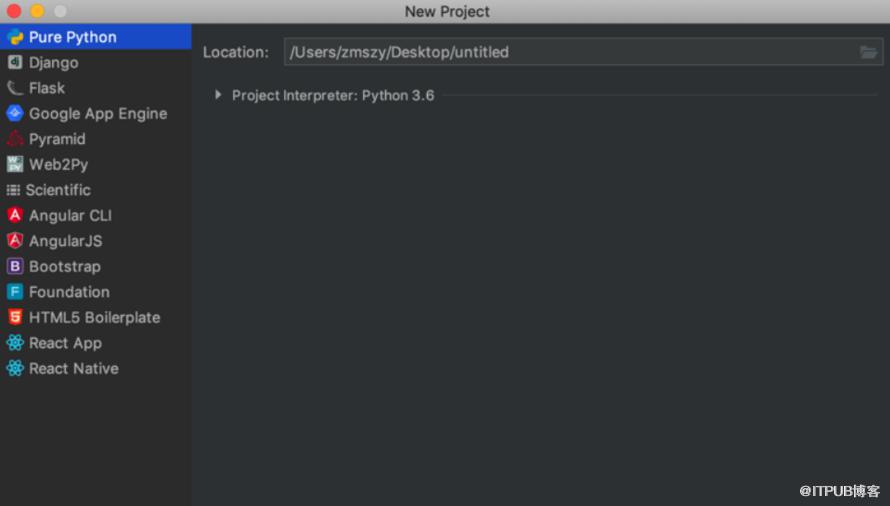Image resolution: width=890 pixels, height=506 pixels.
Task: Click the Web2Py icon
Action: (15, 164)
